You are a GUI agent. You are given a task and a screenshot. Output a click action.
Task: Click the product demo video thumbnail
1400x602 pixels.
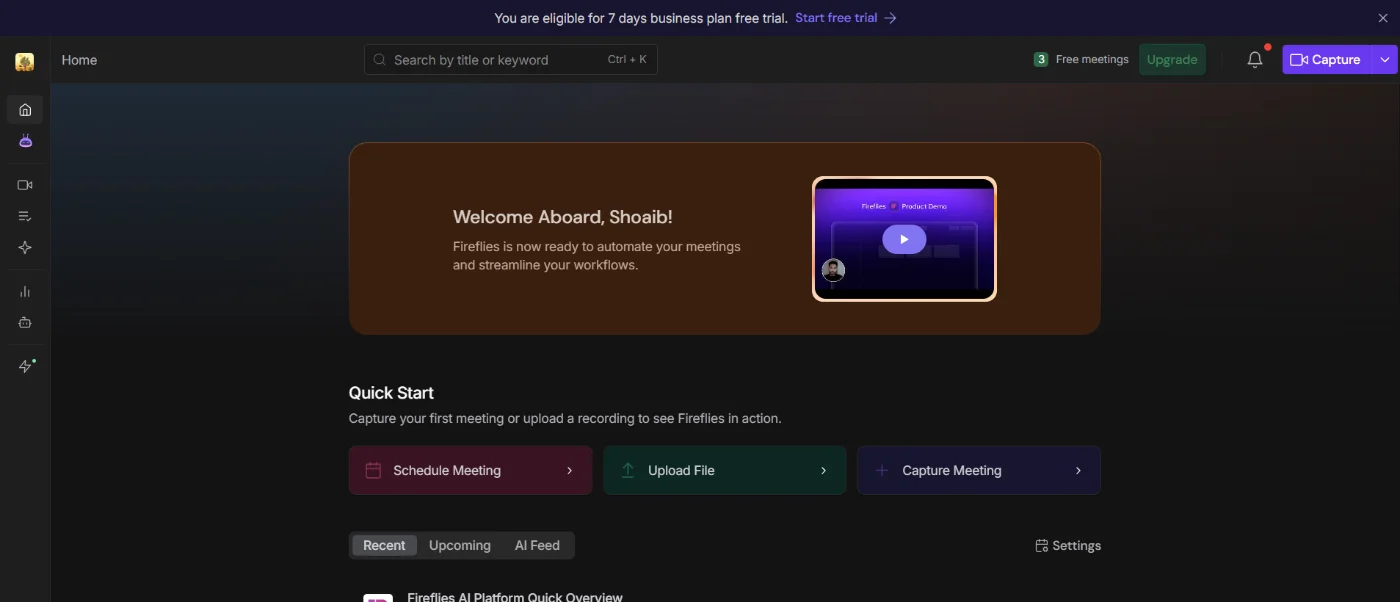click(904, 239)
